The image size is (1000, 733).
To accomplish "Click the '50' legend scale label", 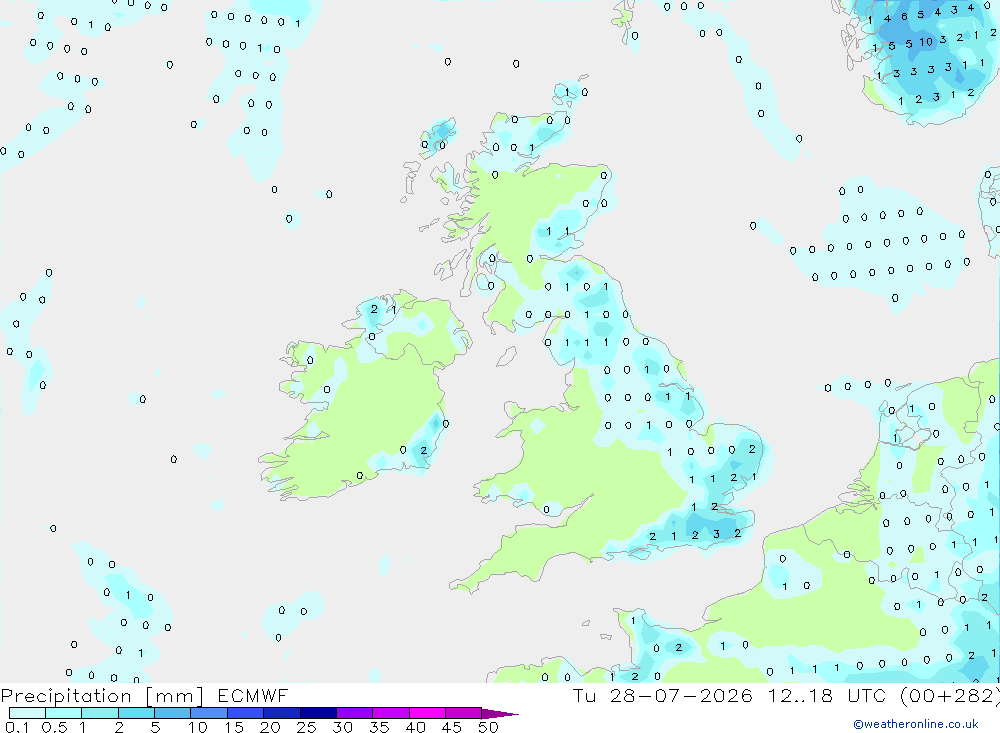I will pyautogui.click(x=488, y=727).
